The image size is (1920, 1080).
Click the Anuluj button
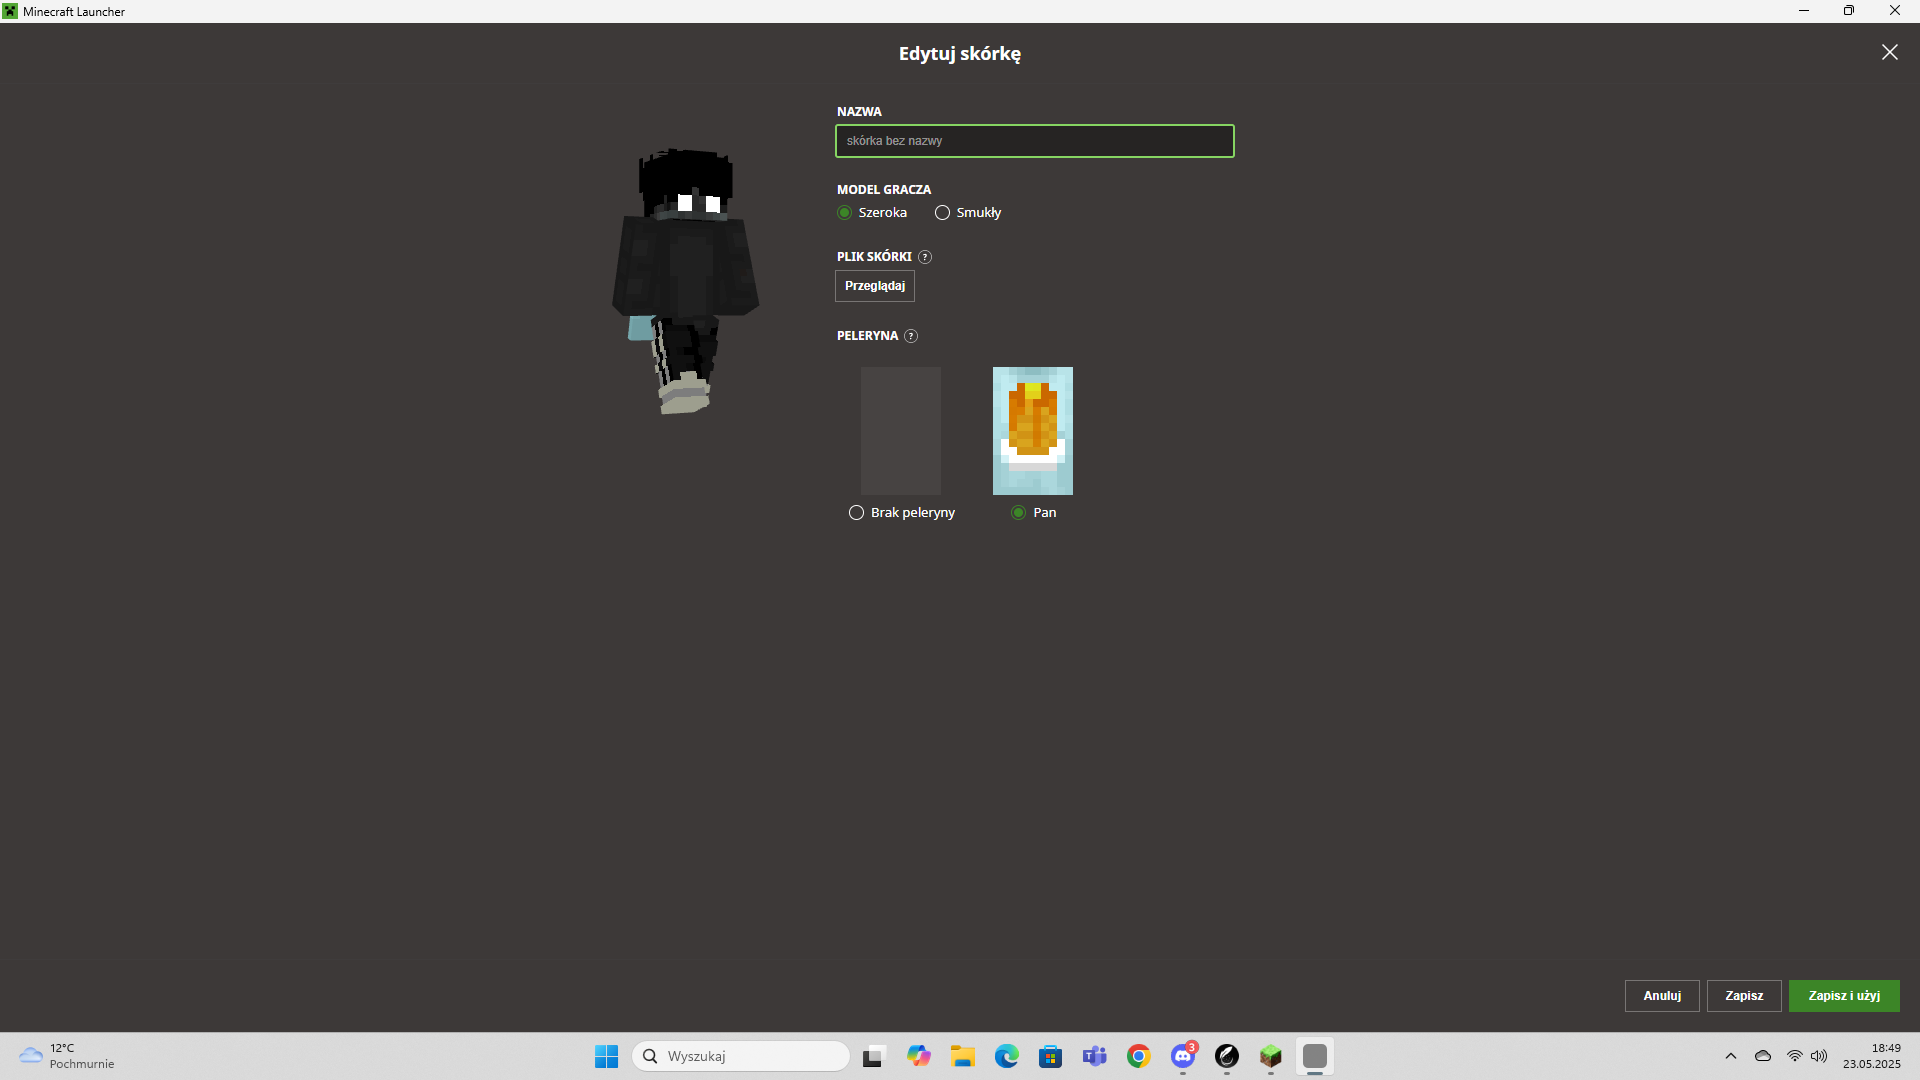coord(1662,996)
